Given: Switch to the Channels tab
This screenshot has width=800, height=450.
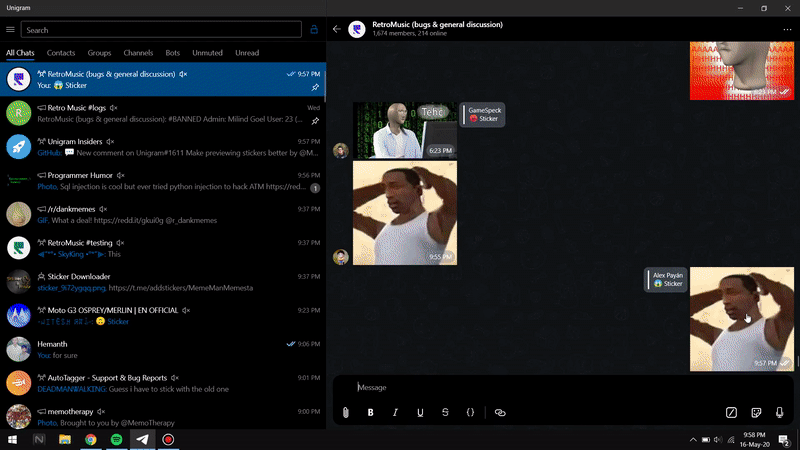Looking at the screenshot, I should (138, 53).
